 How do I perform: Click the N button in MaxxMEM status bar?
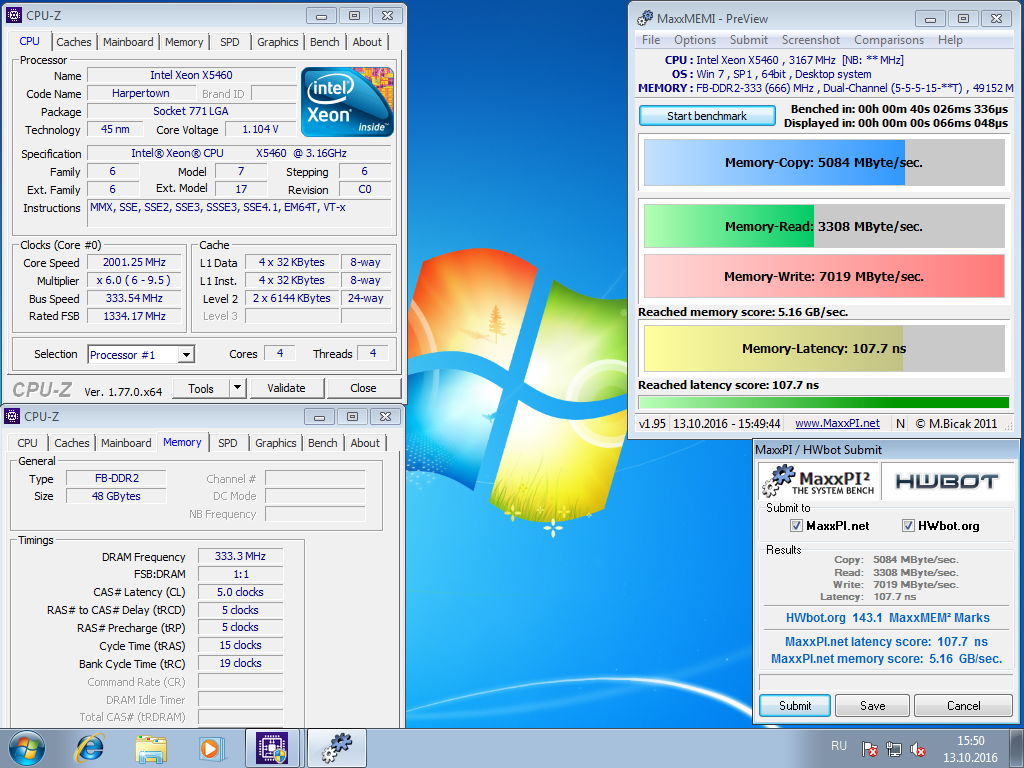[x=900, y=424]
